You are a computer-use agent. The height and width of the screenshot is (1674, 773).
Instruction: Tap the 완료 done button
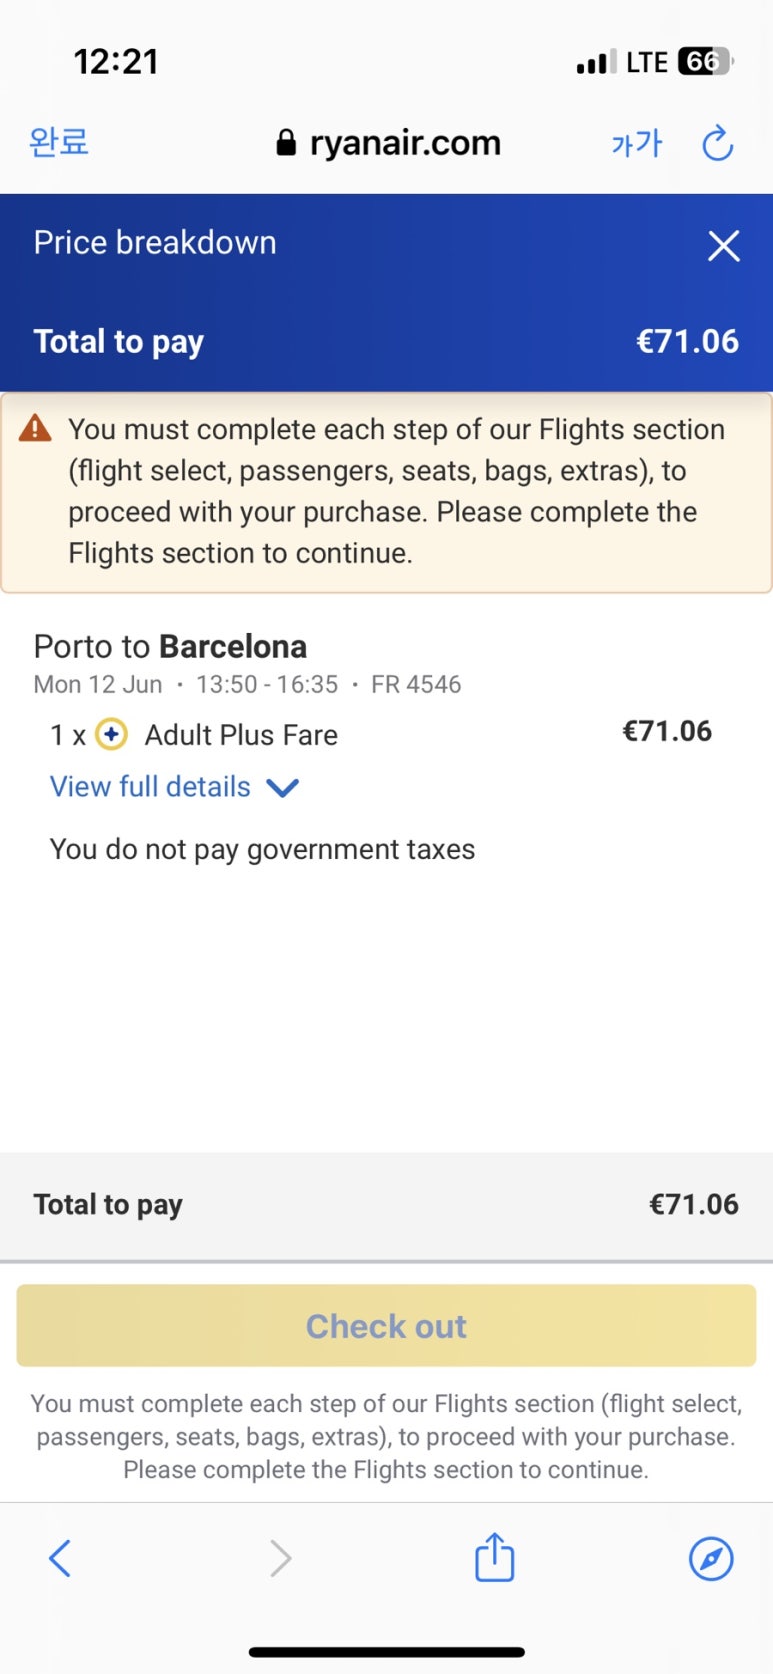tap(59, 142)
